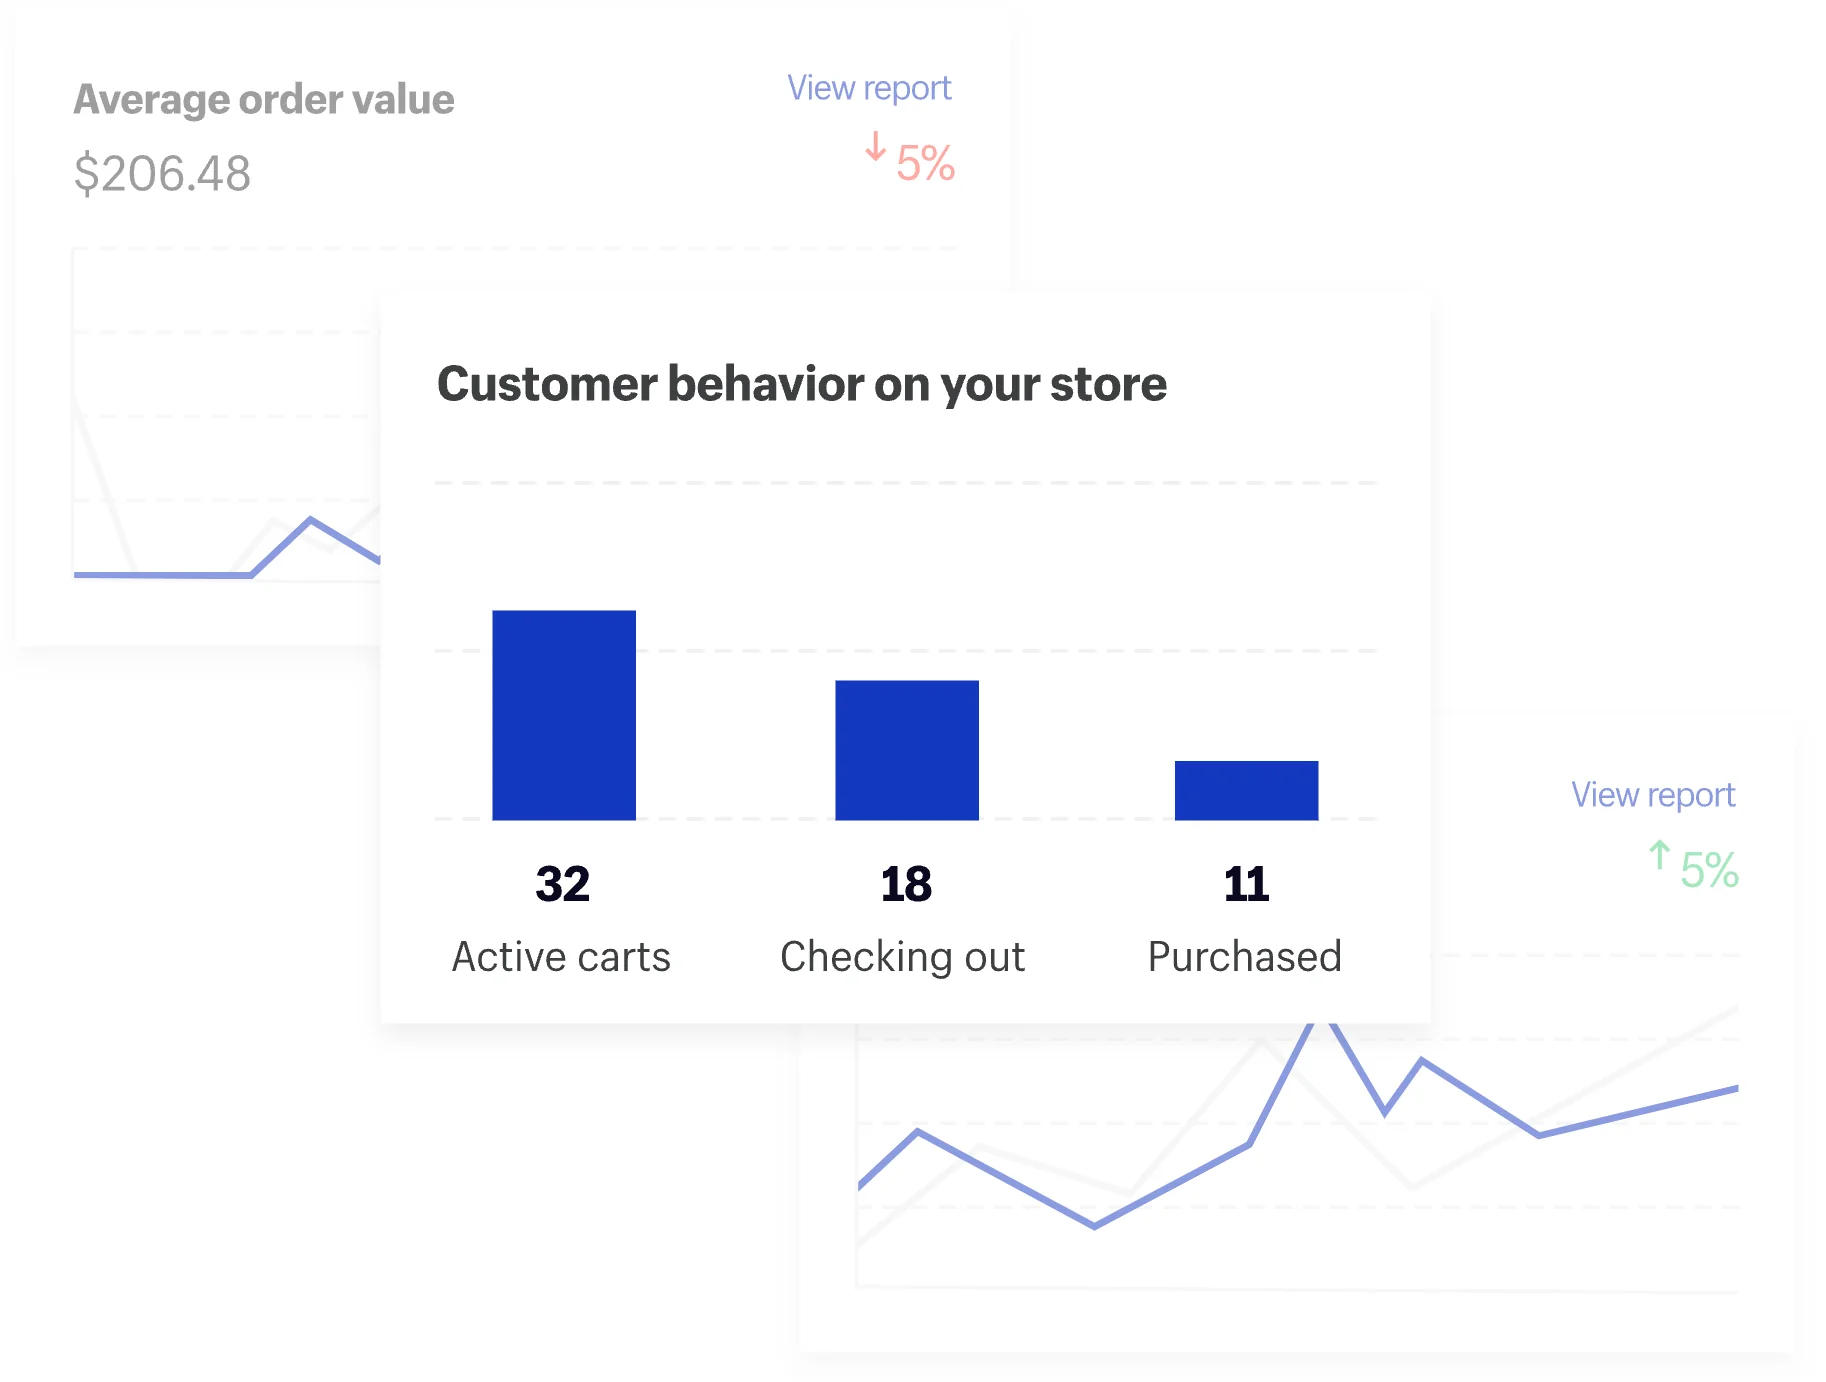Click the Customer behavior on your store heading
Image resolution: width=1826 pixels, height=1382 pixels.
coord(801,384)
